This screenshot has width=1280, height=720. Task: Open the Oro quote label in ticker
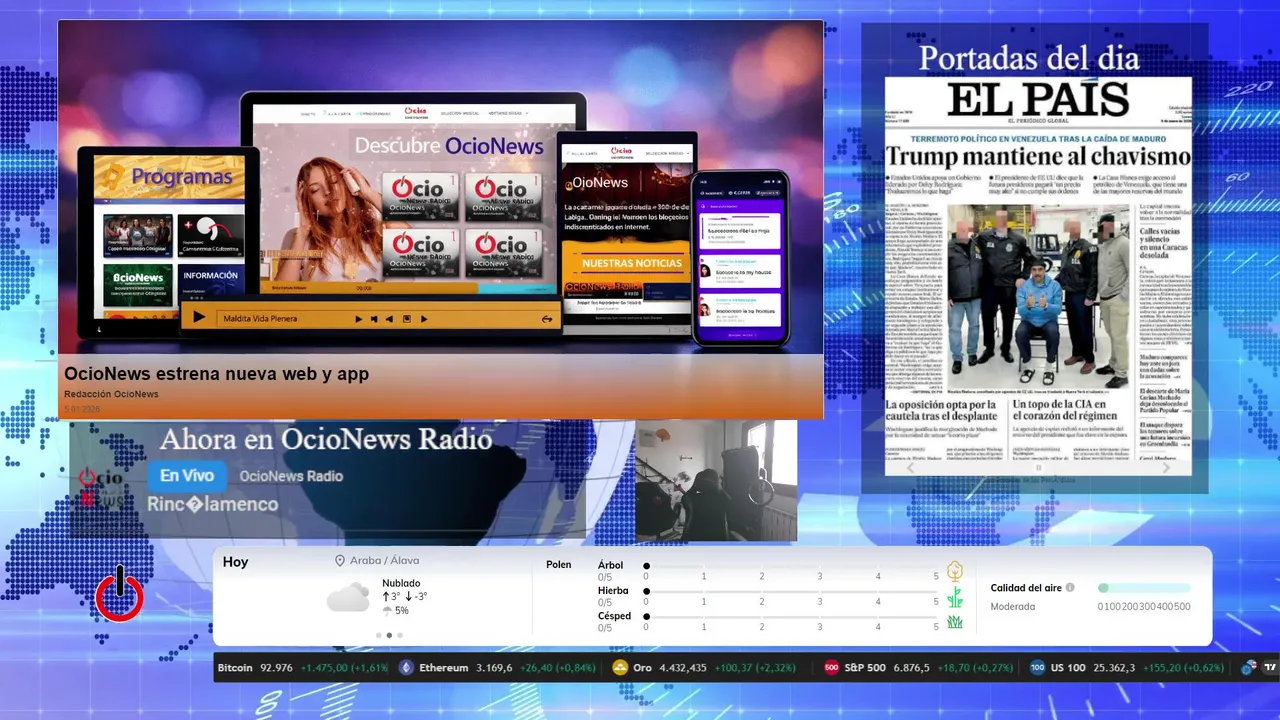pos(641,668)
